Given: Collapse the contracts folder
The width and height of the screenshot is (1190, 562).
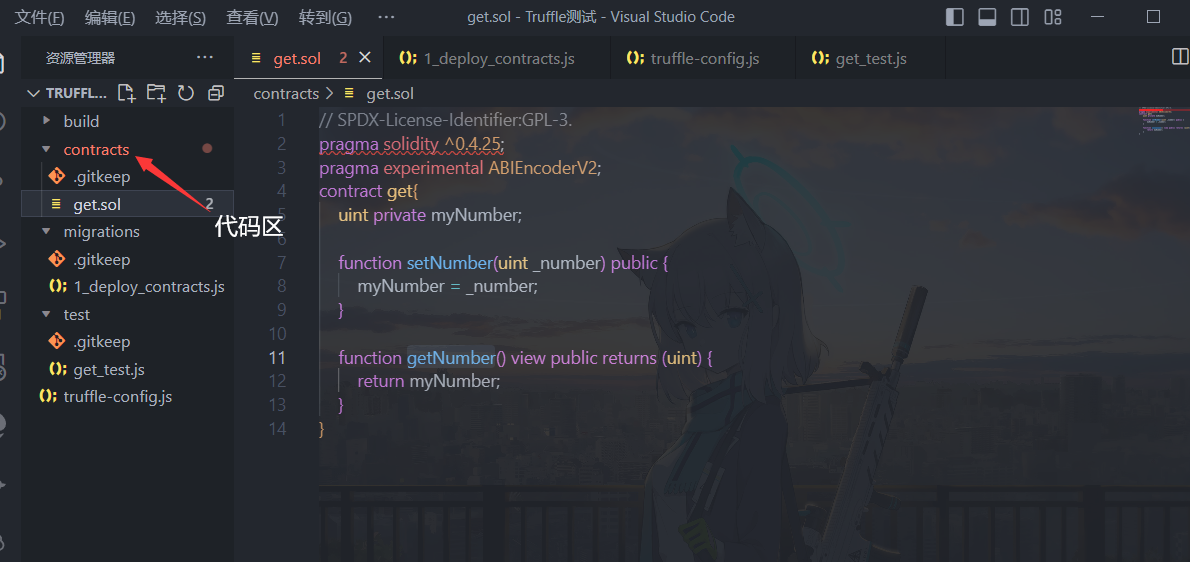Looking at the screenshot, I should pyautogui.click(x=47, y=149).
